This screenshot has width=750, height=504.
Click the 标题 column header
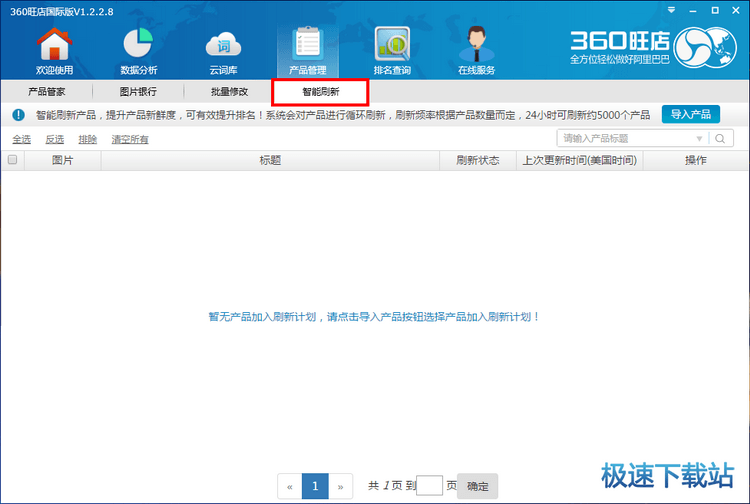pos(270,160)
